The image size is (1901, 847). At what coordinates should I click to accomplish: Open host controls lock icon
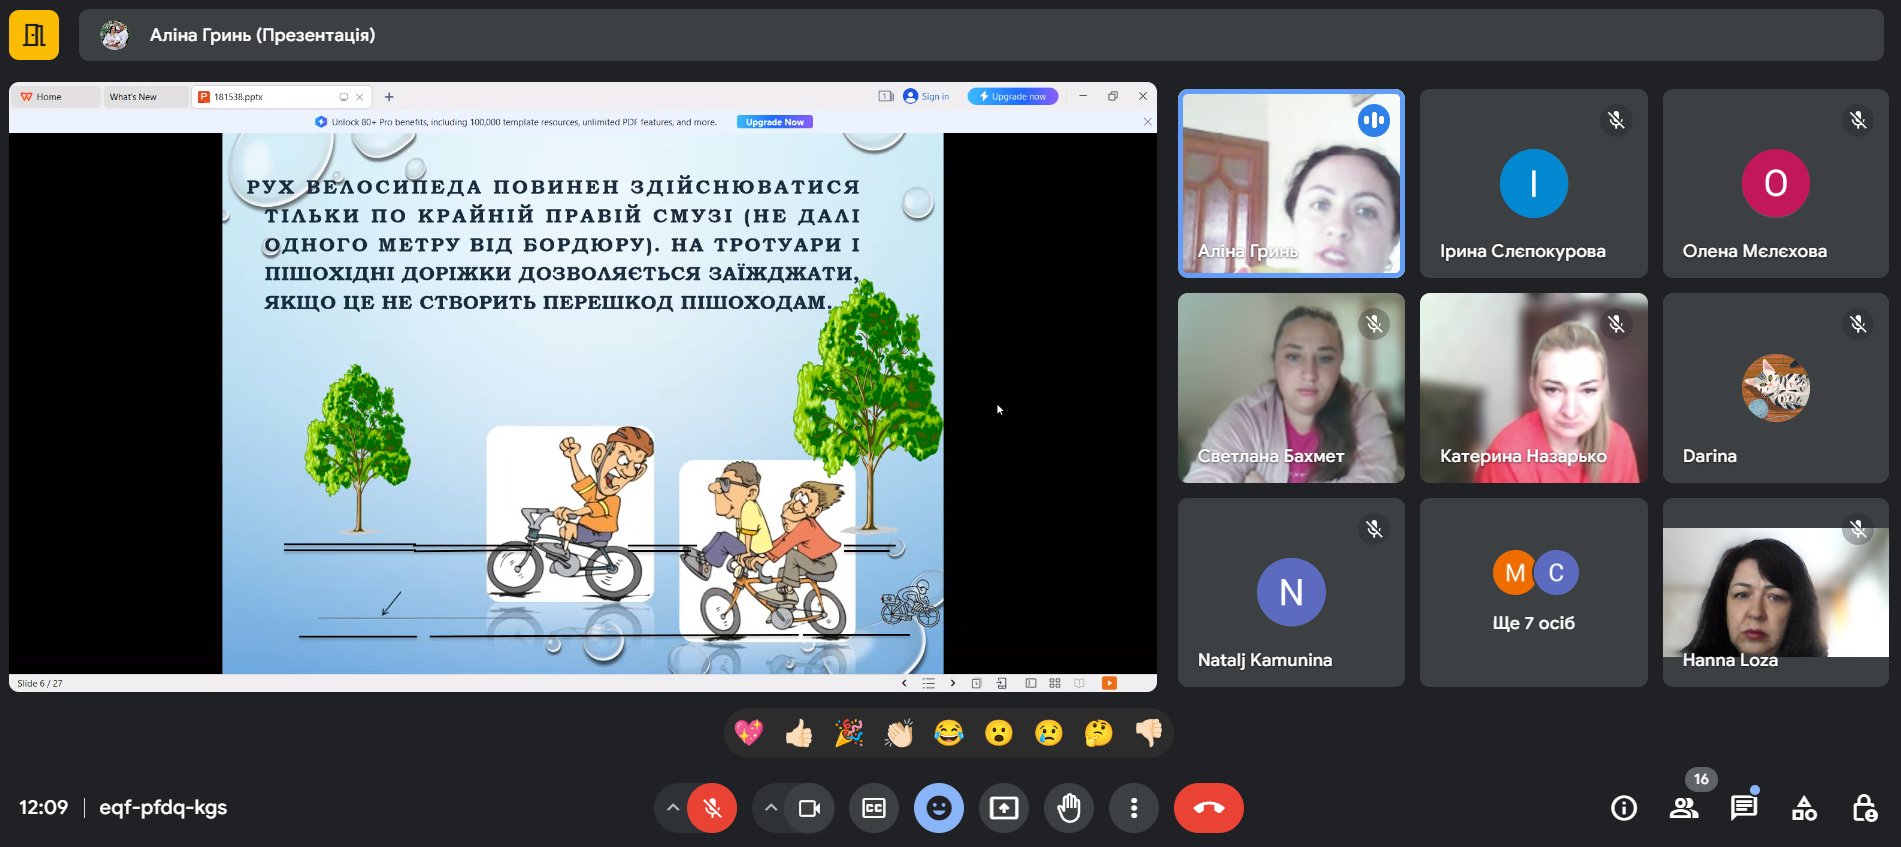tap(1864, 808)
